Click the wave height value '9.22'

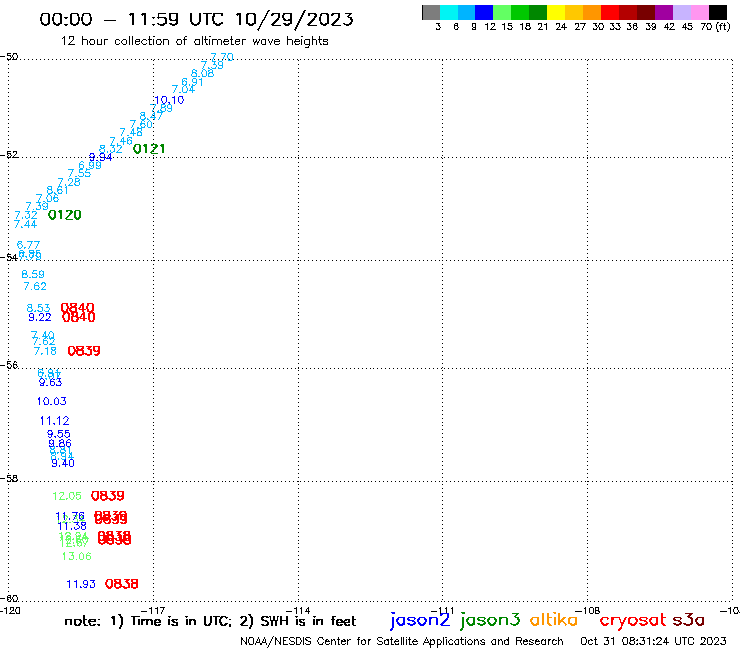click(40, 317)
